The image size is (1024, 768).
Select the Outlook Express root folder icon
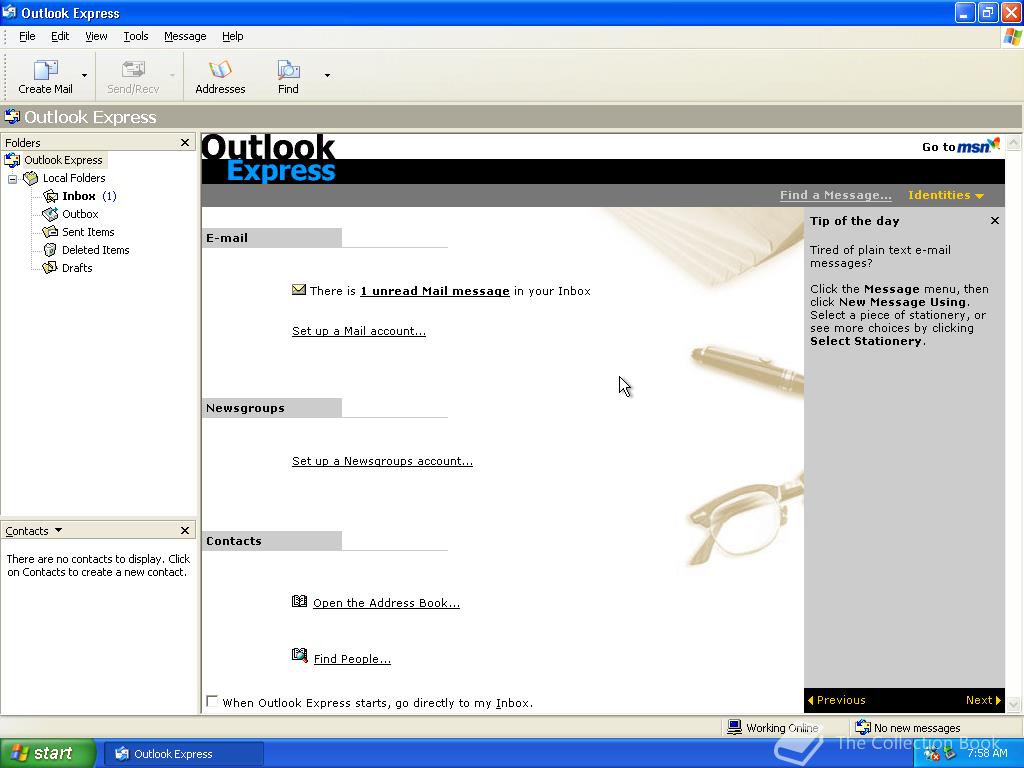pyautogui.click(x=12, y=160)
